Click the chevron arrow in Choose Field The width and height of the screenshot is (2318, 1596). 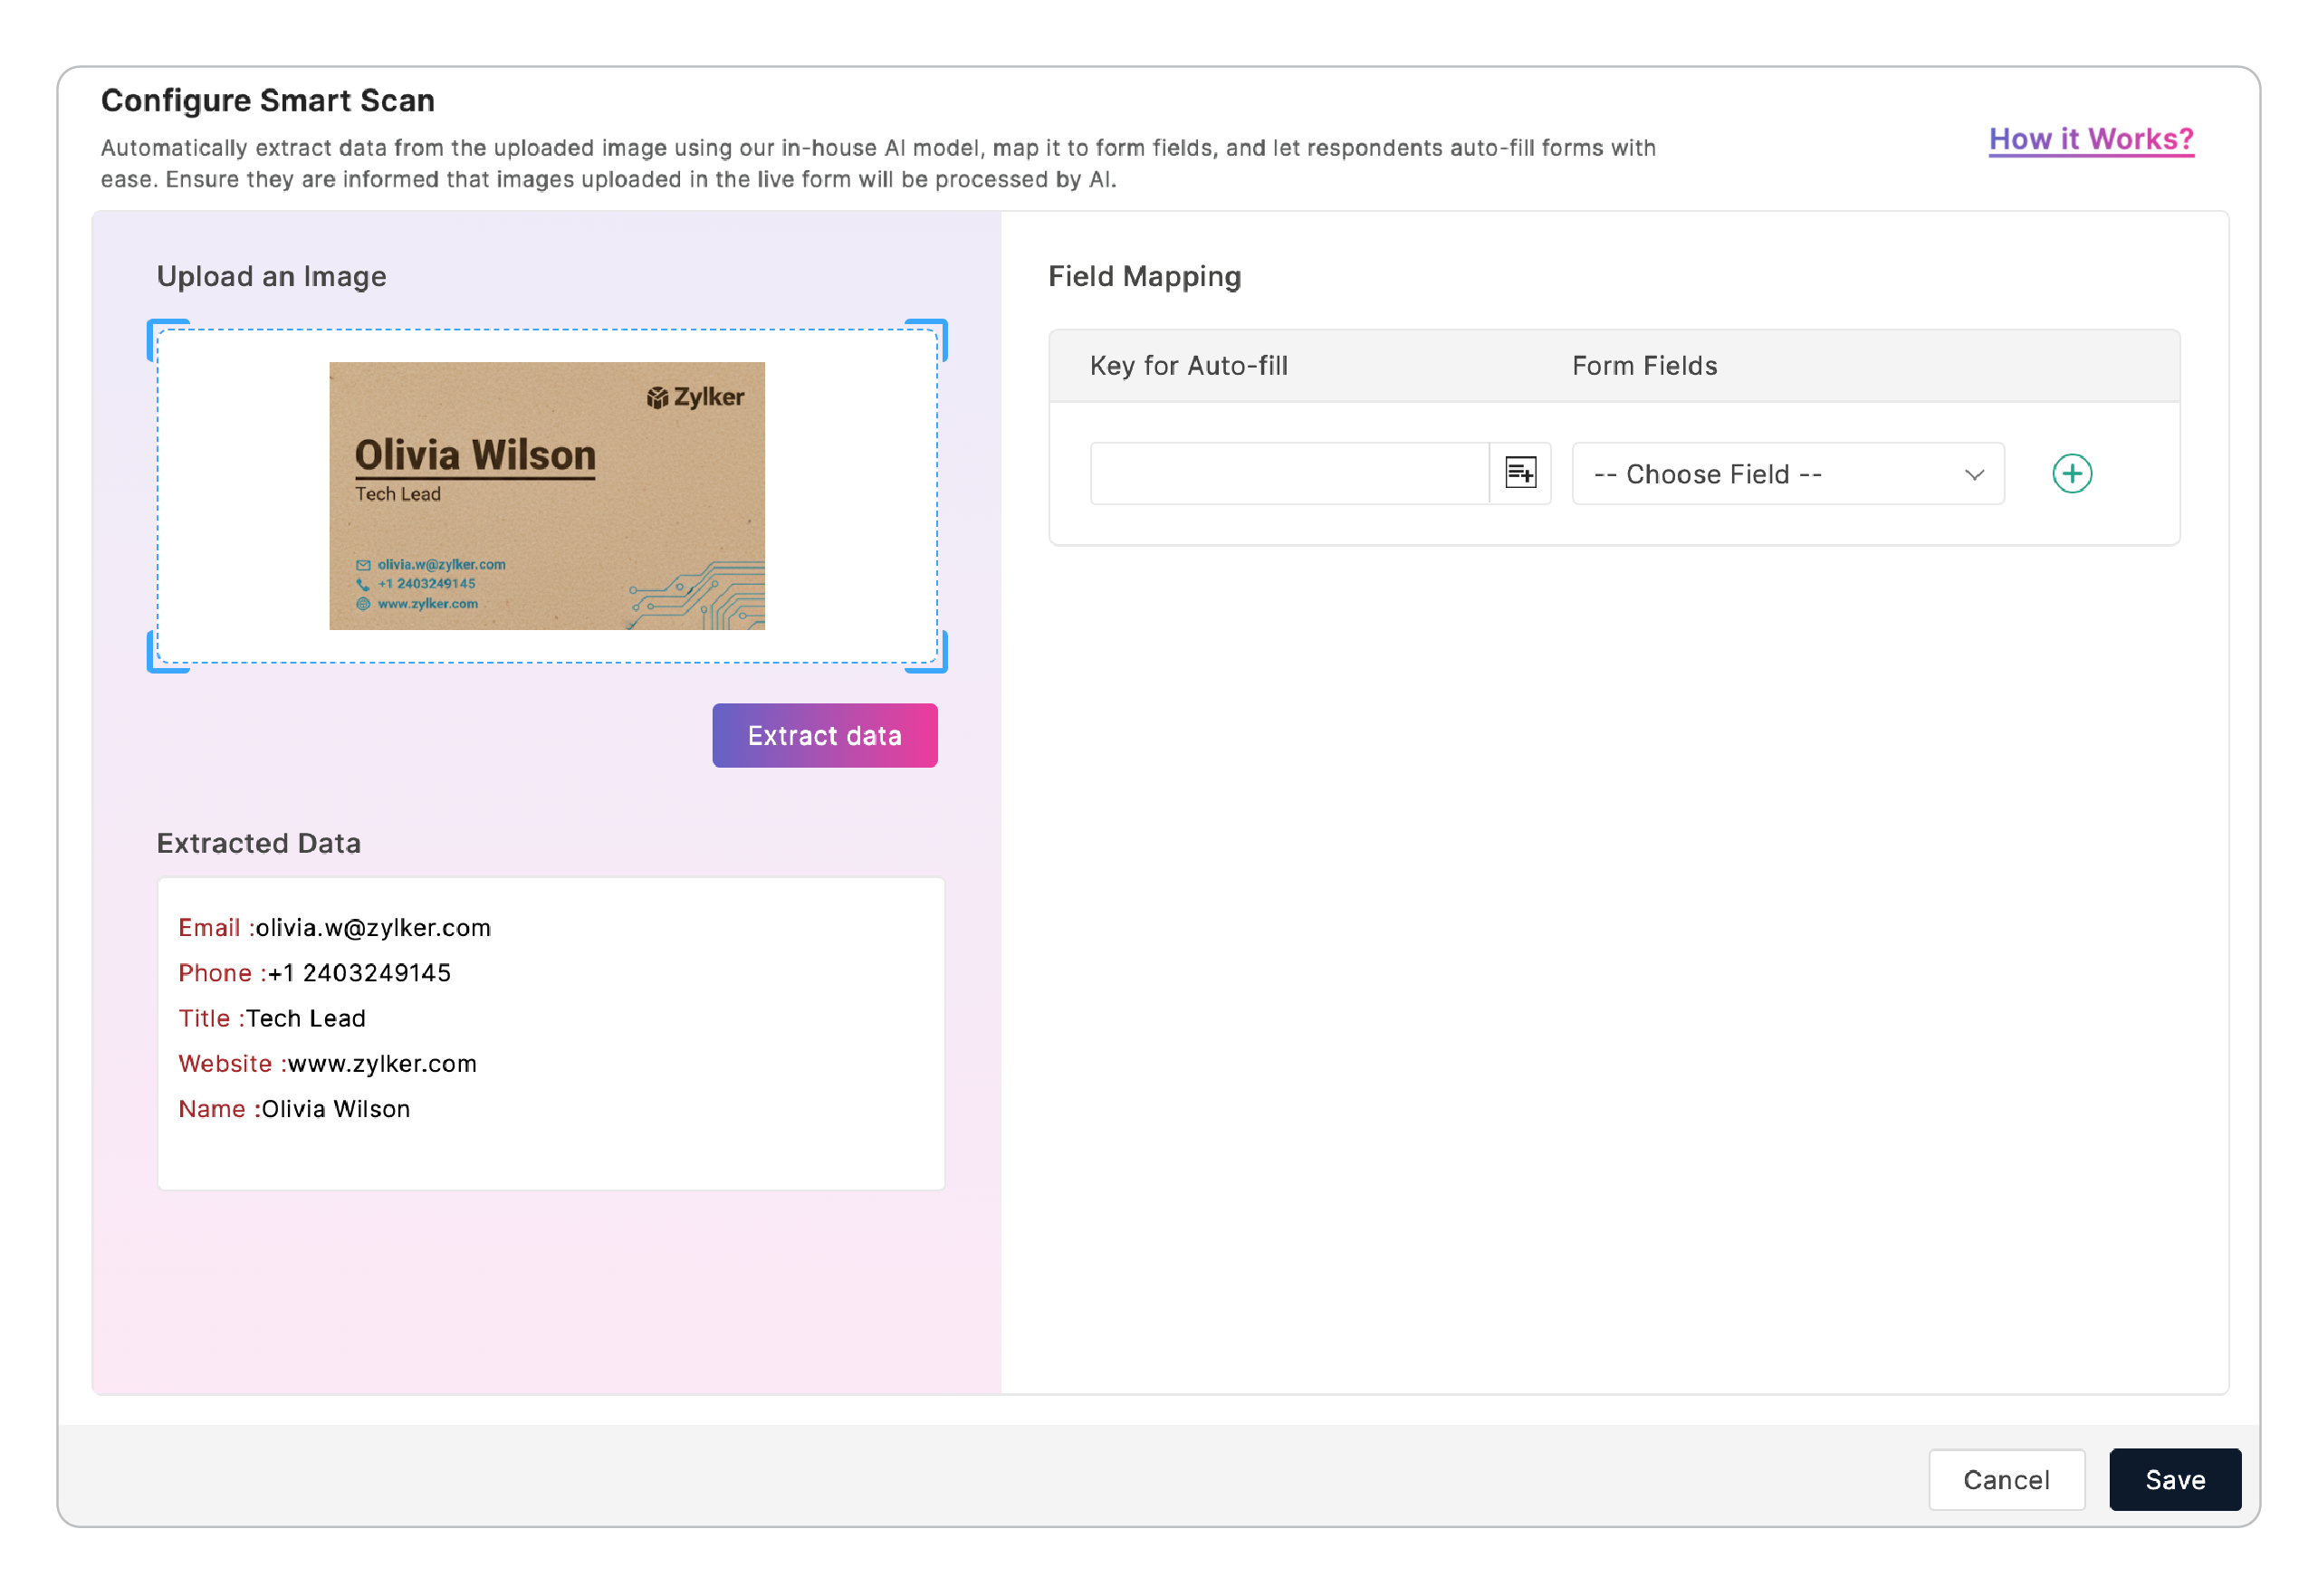(1973, 474)
